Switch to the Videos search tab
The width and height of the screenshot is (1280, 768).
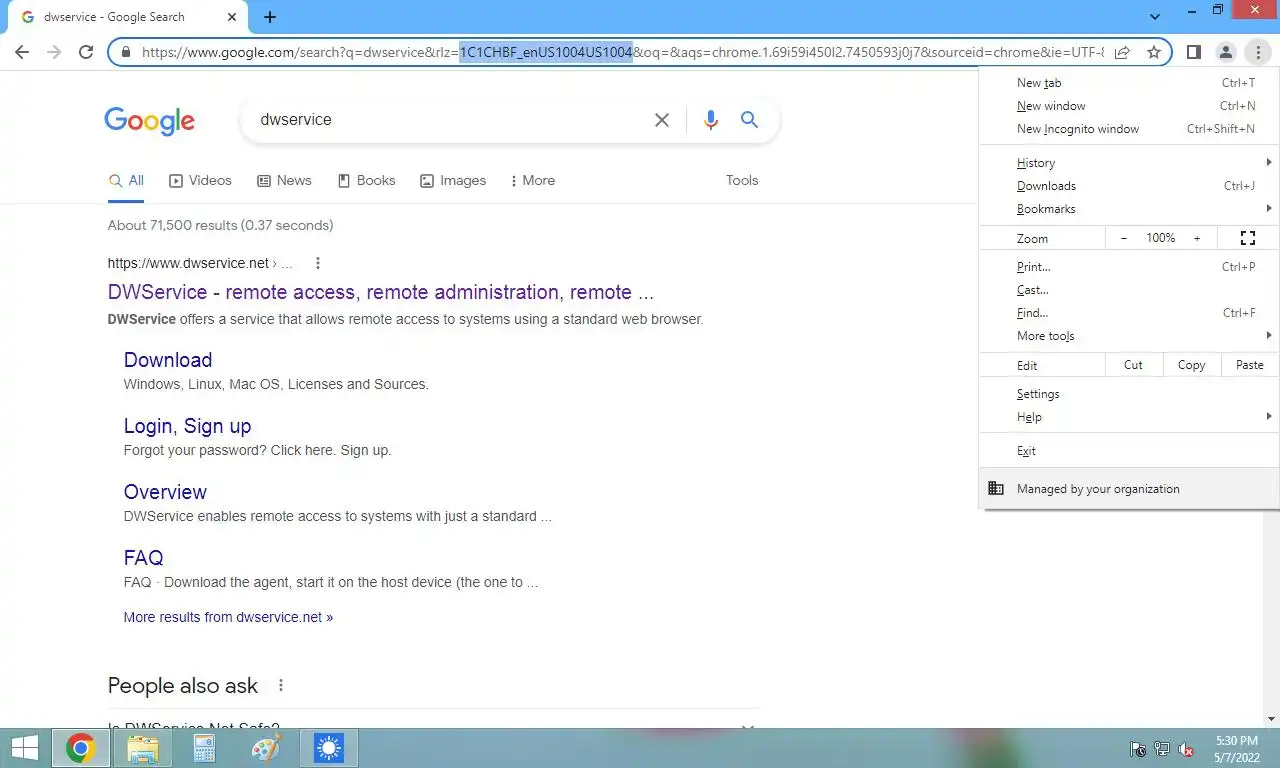click(x=200, y=181)
